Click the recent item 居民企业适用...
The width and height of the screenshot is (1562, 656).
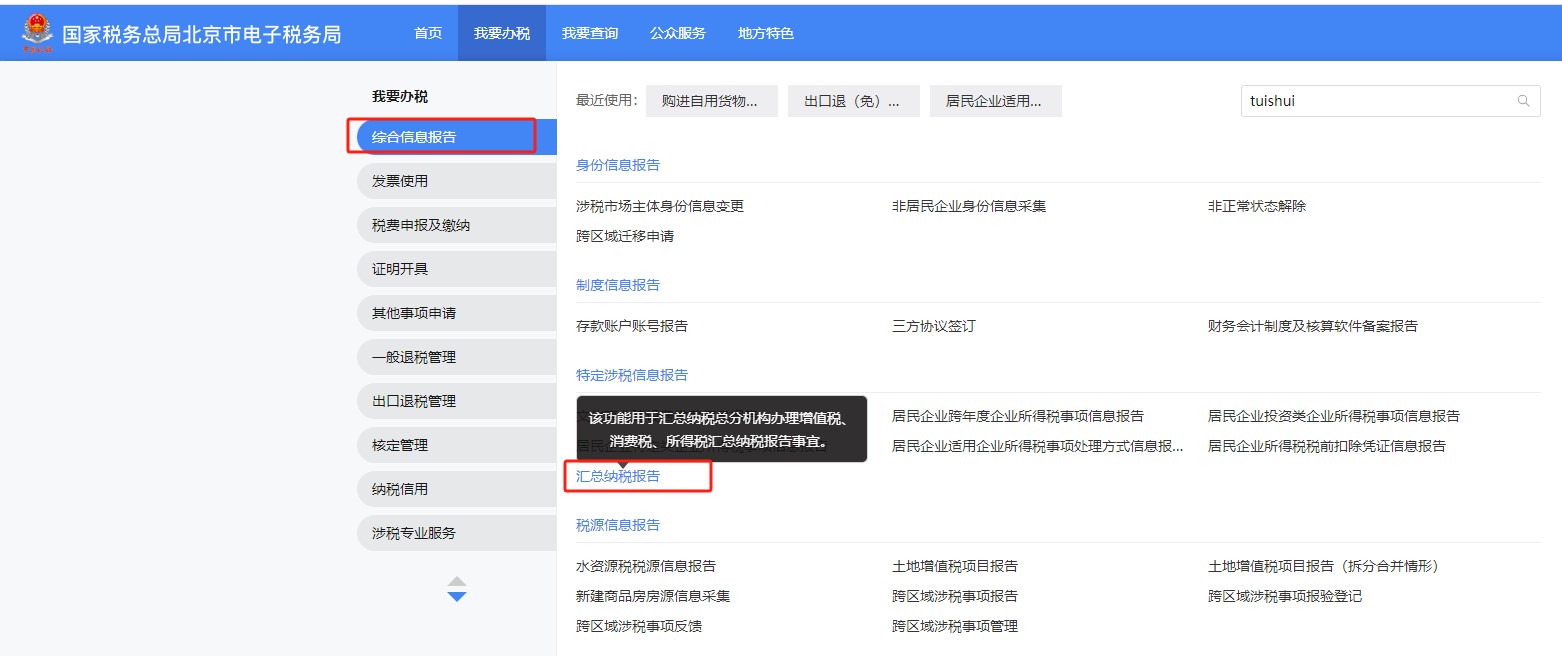click(996, 101)
